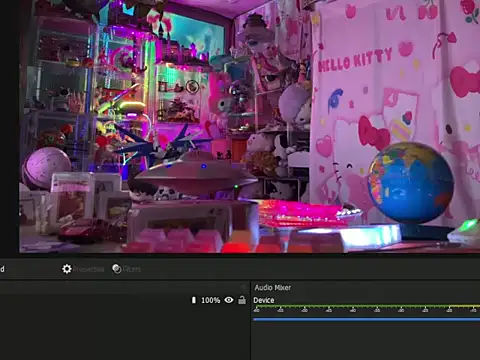Open source Properties via gear icon
Viewport: 480px width, 360px height.
67,269
